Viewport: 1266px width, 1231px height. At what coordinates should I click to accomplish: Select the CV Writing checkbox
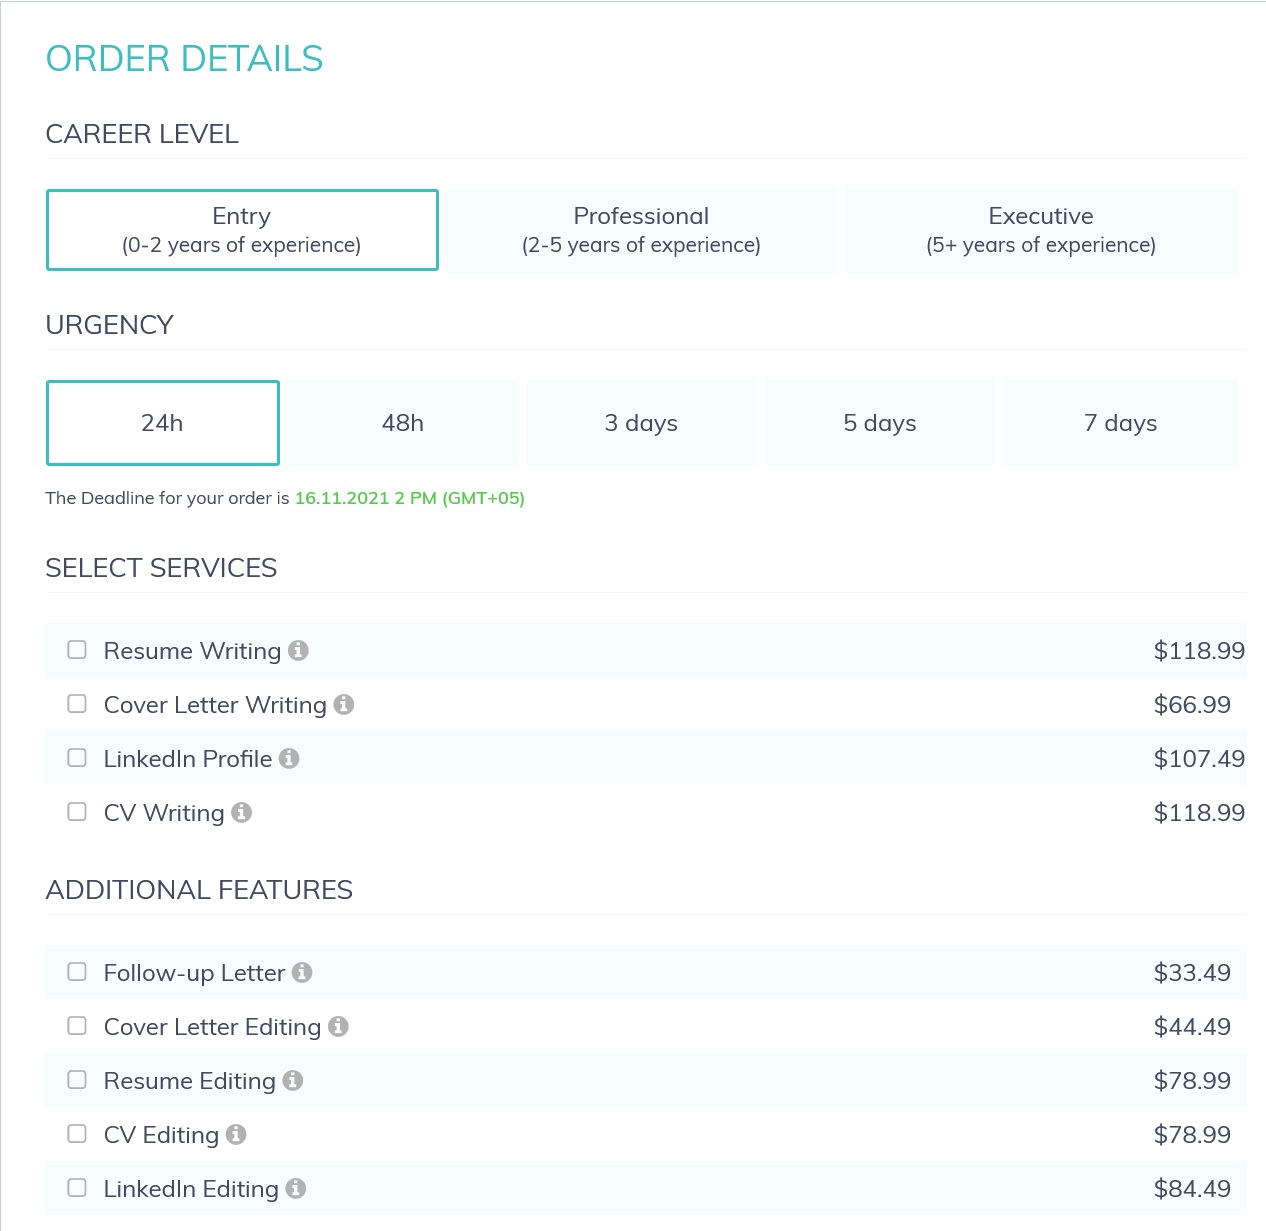pyautogui.click(x=77, y=812)
